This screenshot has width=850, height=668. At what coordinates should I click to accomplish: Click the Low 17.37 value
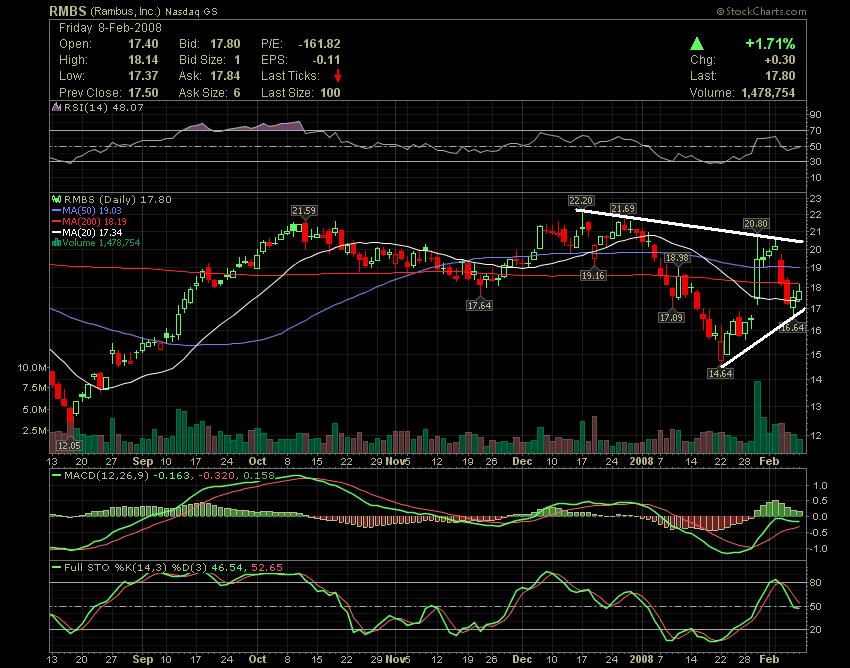143,76
